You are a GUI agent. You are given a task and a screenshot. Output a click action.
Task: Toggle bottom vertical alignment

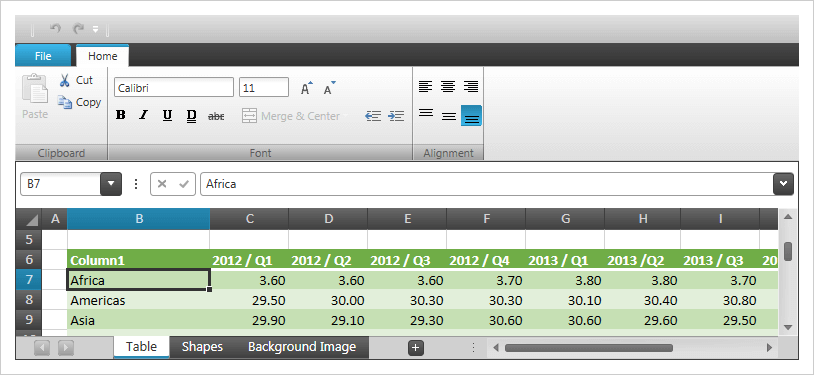pos(471,116)
